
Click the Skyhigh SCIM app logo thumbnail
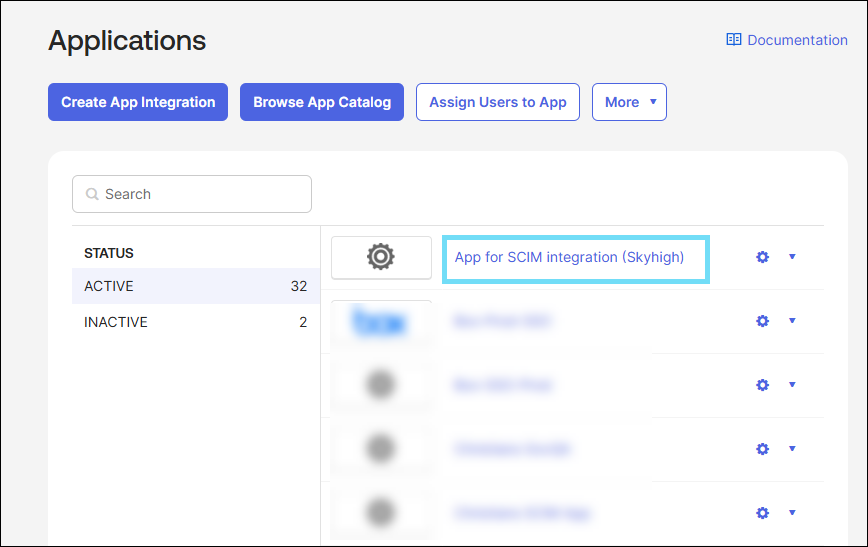tap(381, 257)
